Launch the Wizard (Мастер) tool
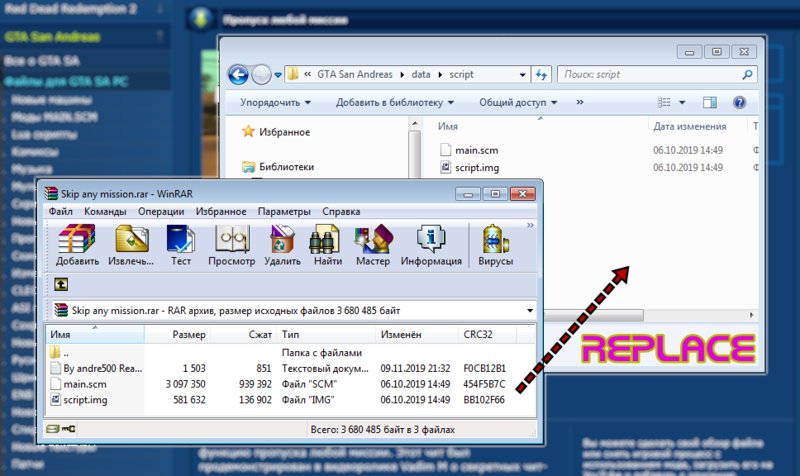The width and height of the screenshot is (800, 476). coord(373,245)
